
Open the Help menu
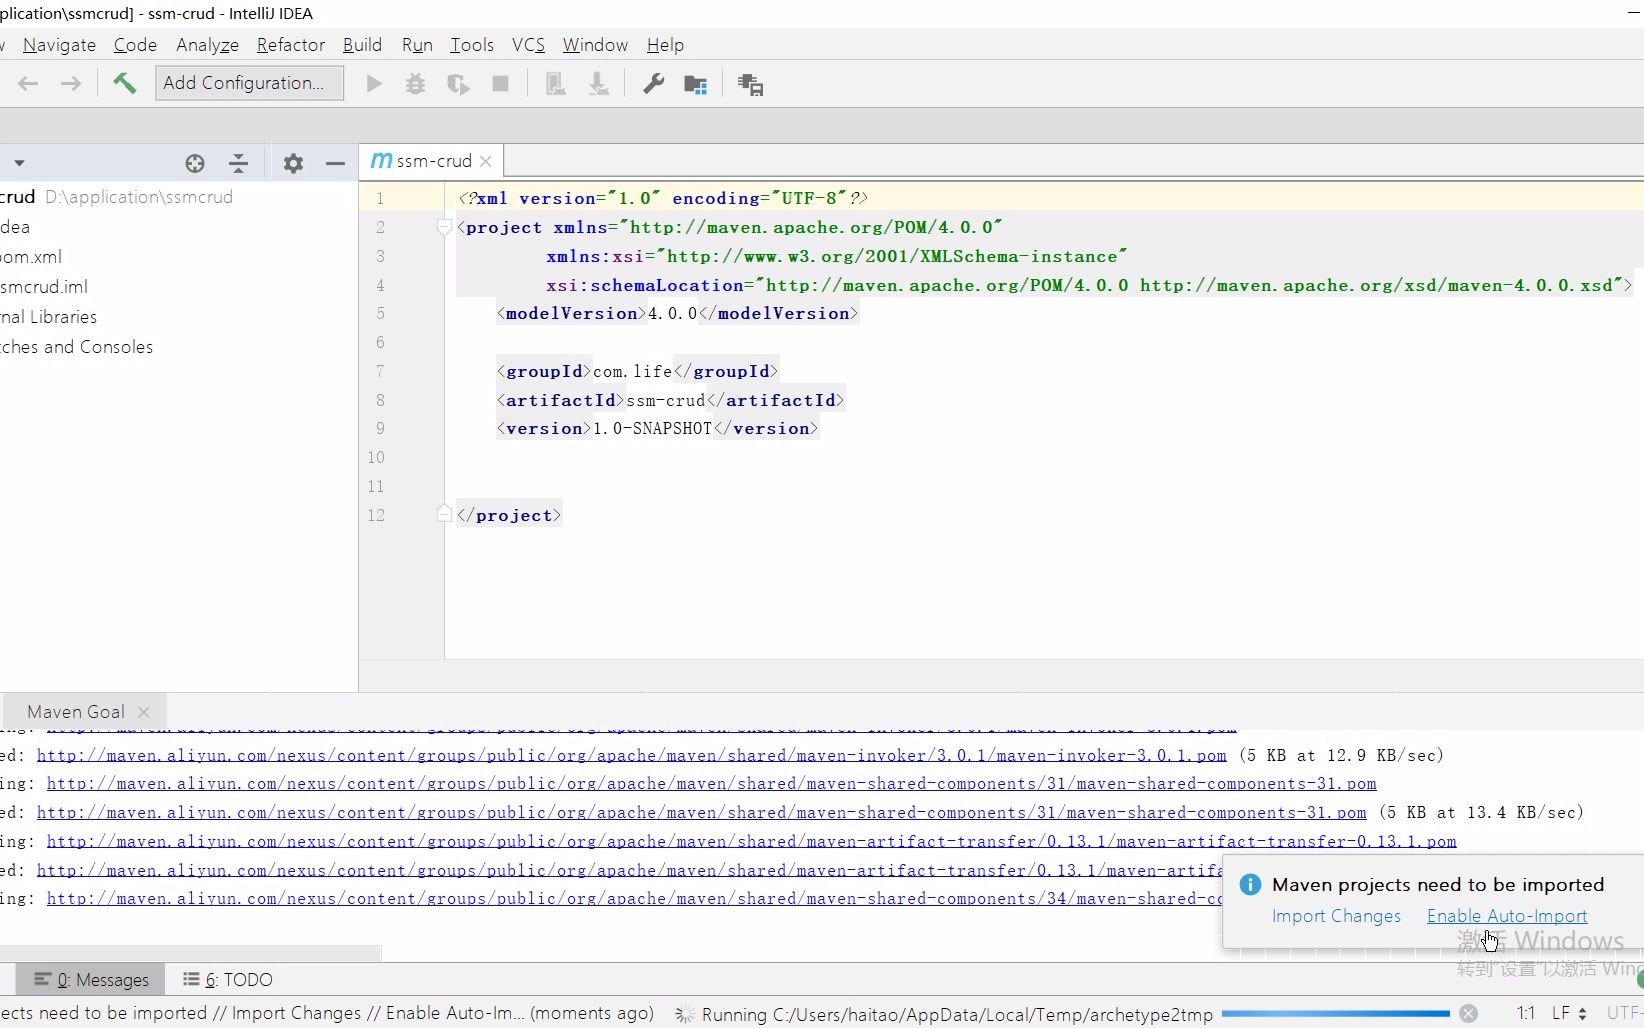[665, 45]
